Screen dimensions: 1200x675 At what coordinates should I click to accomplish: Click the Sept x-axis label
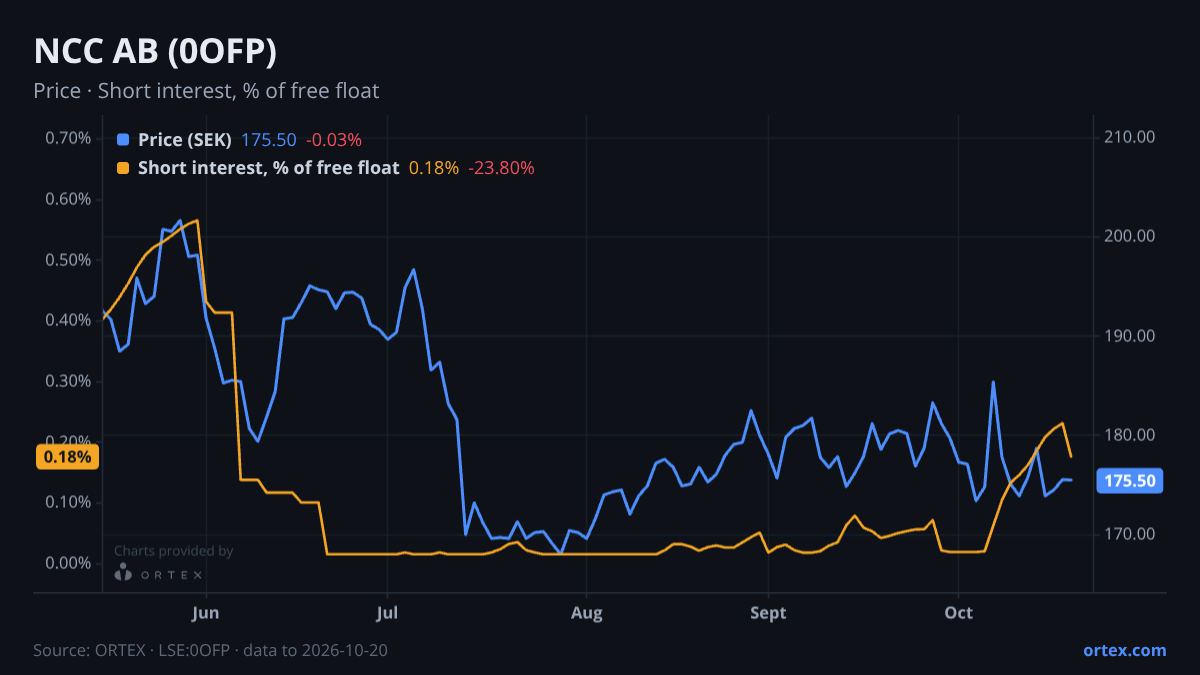767,613
